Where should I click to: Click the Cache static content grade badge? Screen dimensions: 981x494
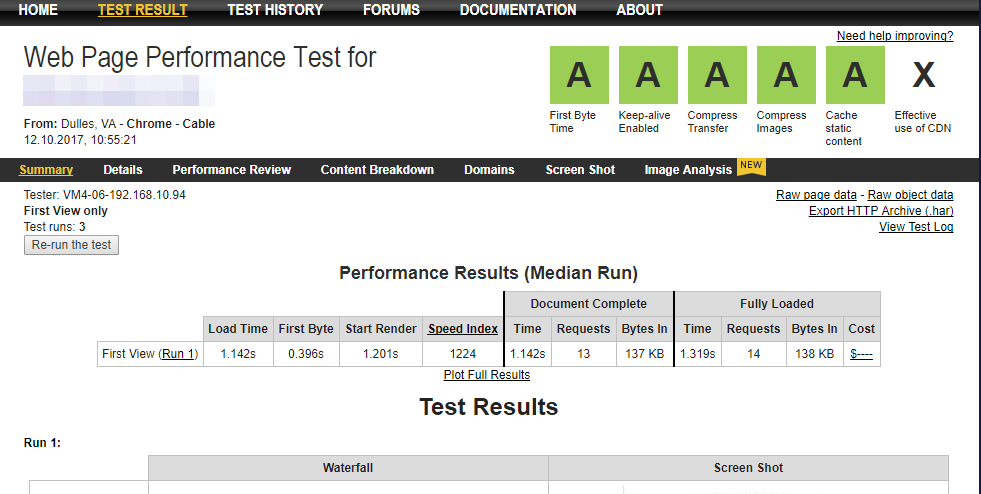pos(854,75)
